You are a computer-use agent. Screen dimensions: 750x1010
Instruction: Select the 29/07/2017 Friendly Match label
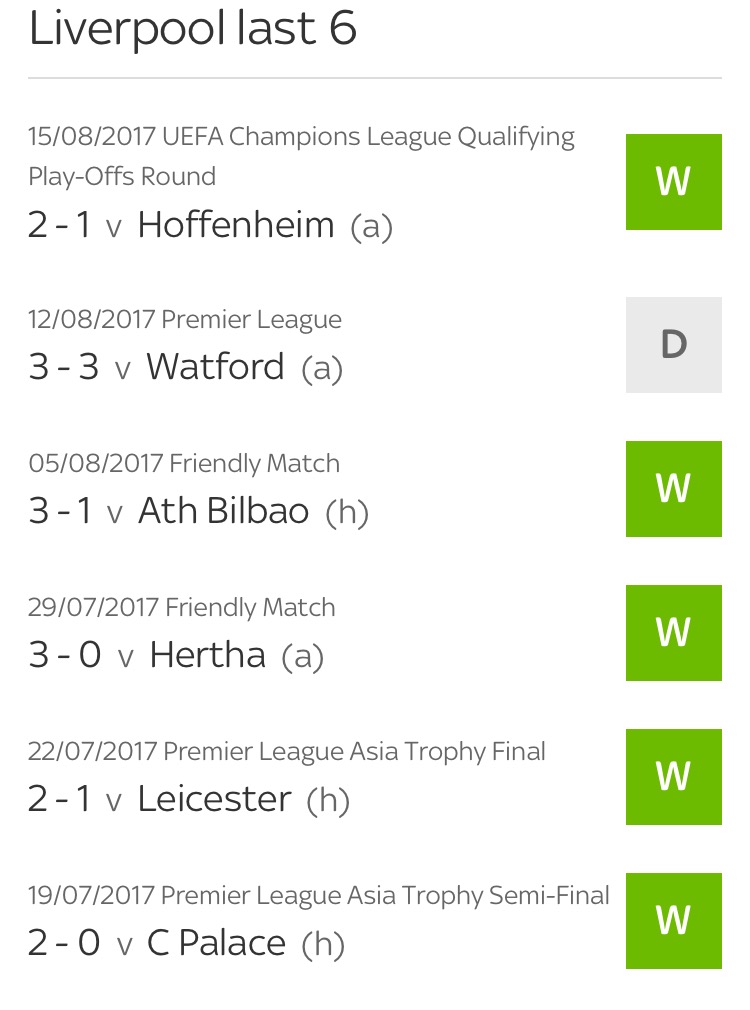pos(182,608)
